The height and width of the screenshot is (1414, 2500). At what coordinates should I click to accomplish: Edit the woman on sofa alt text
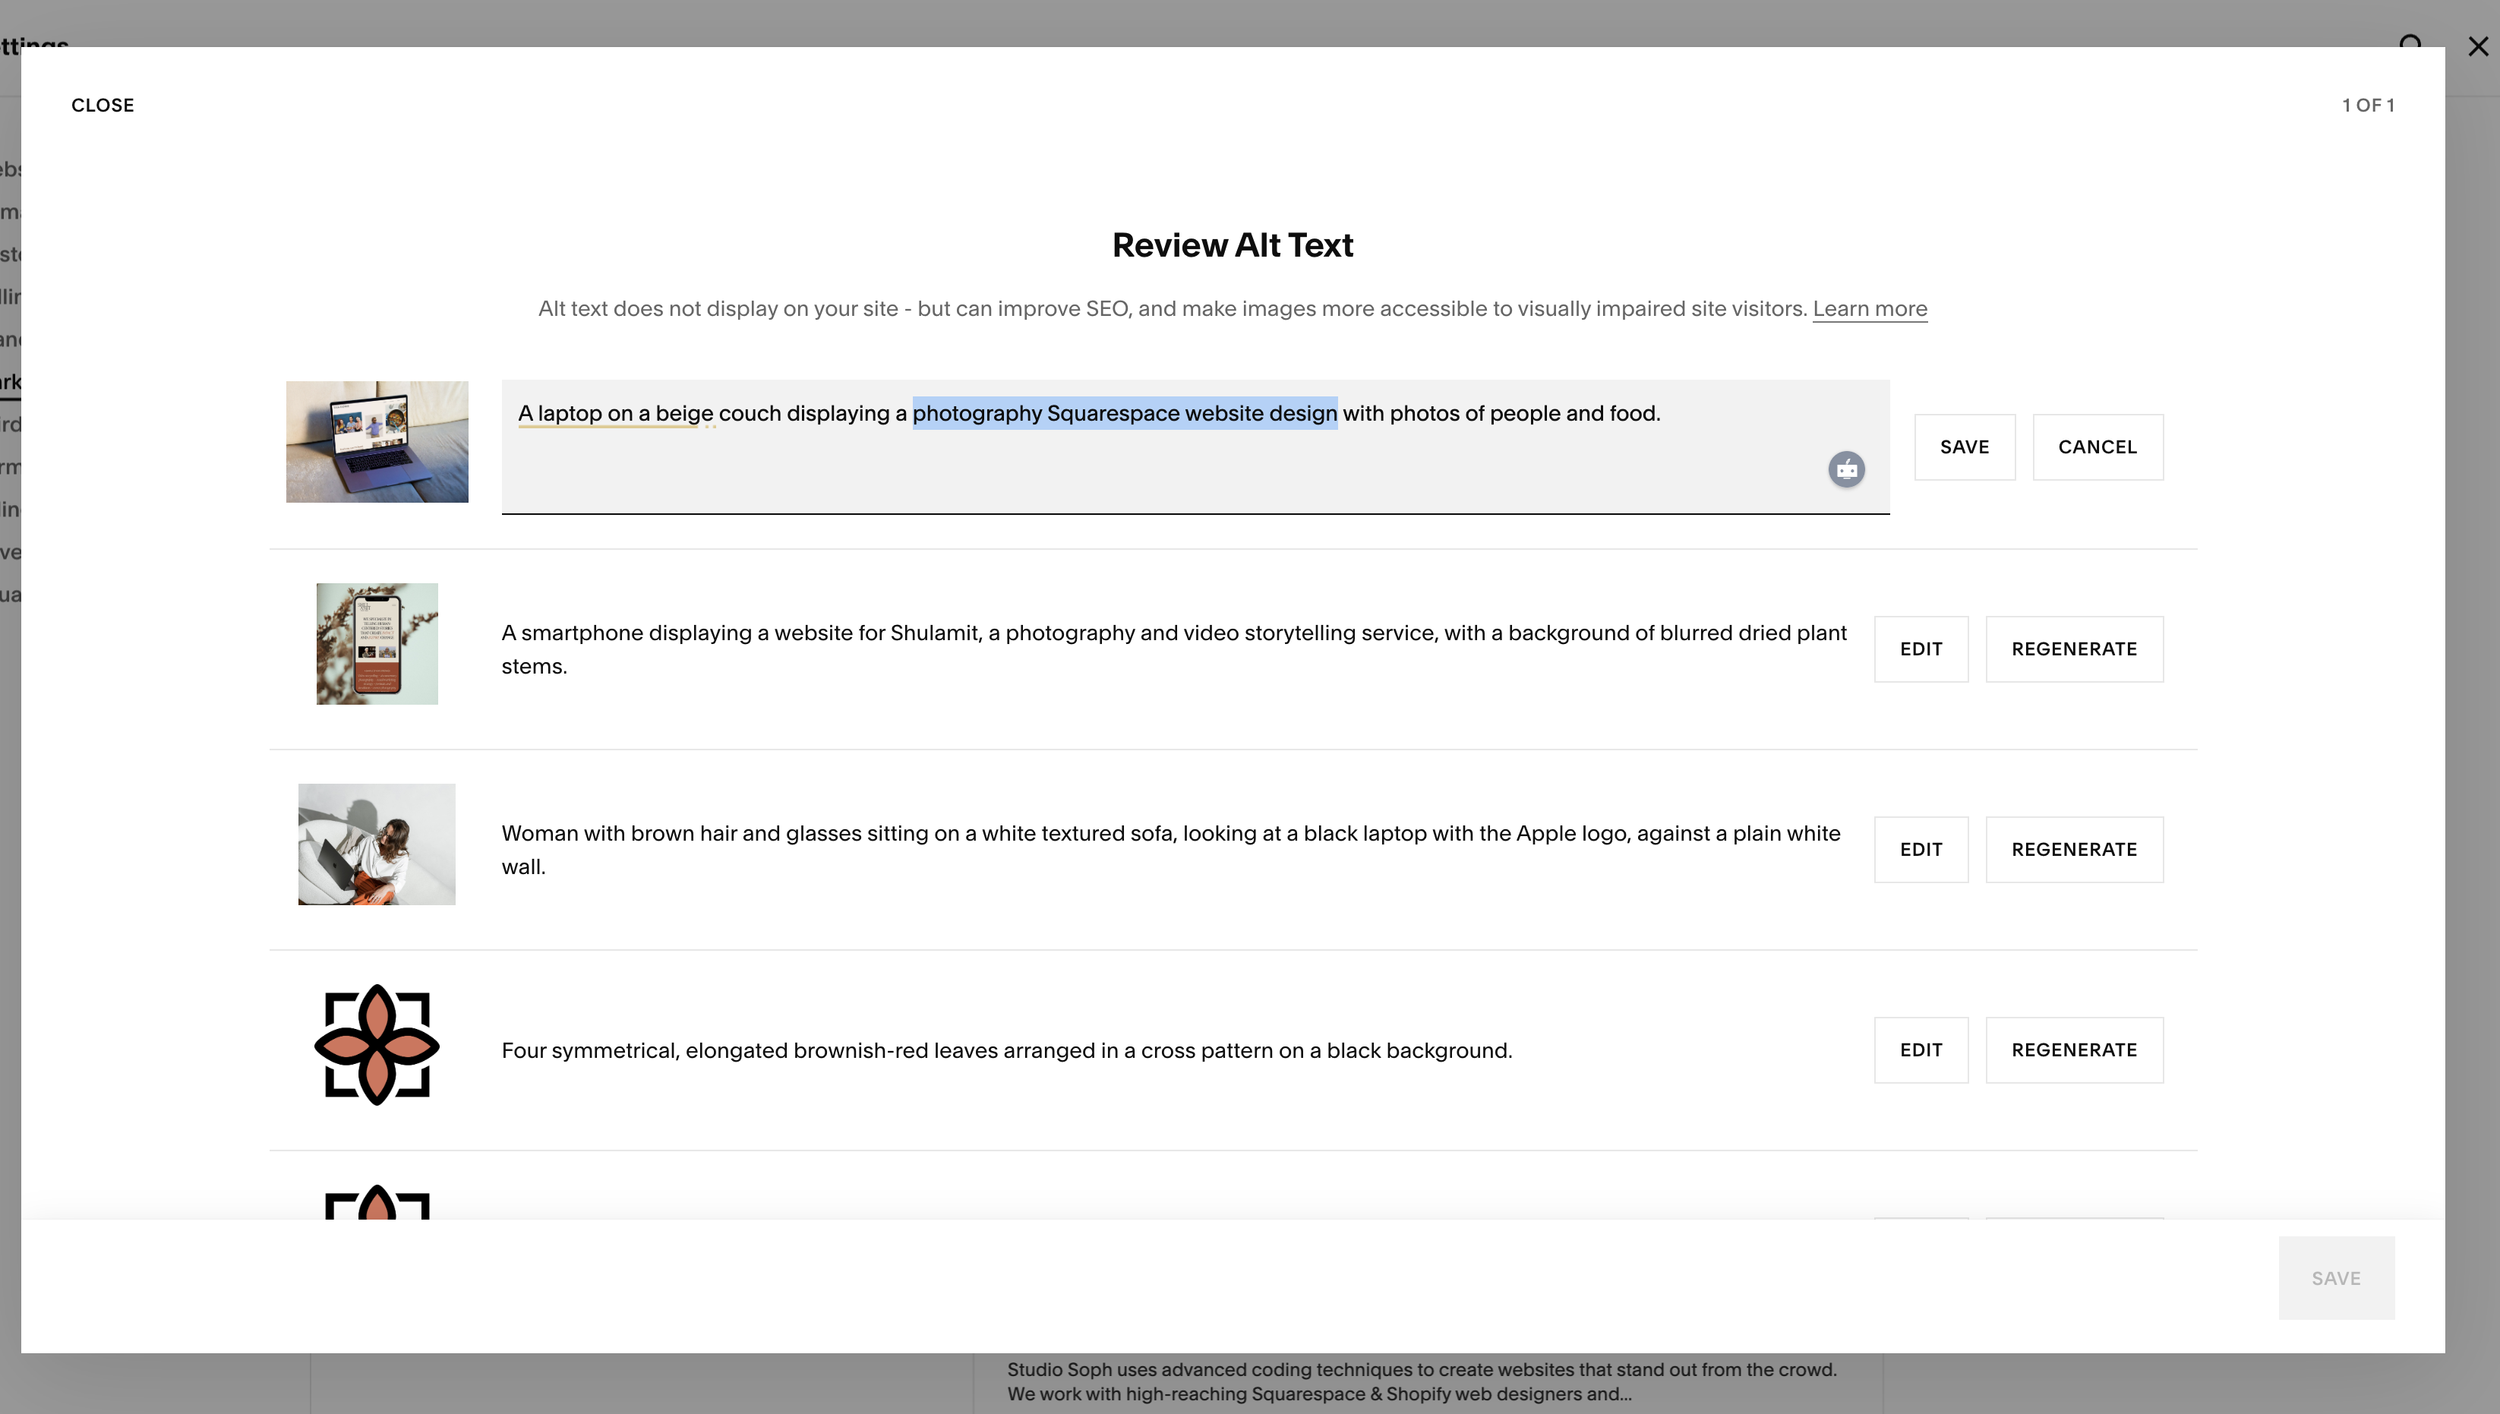pos(1920,849)
